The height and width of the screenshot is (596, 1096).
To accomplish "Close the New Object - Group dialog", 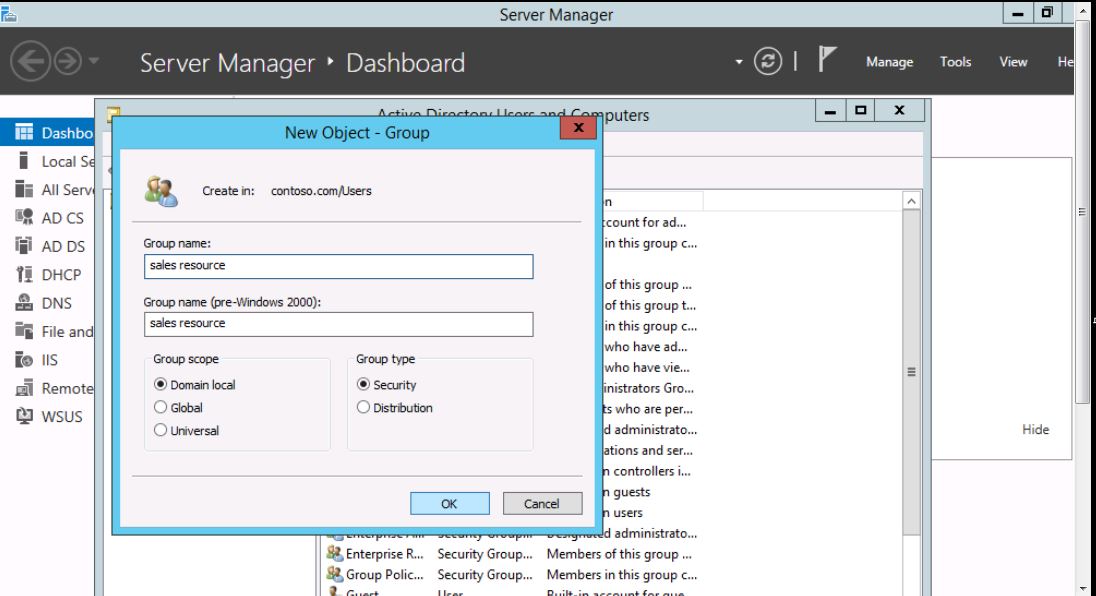I will click(x=578, y=128).
